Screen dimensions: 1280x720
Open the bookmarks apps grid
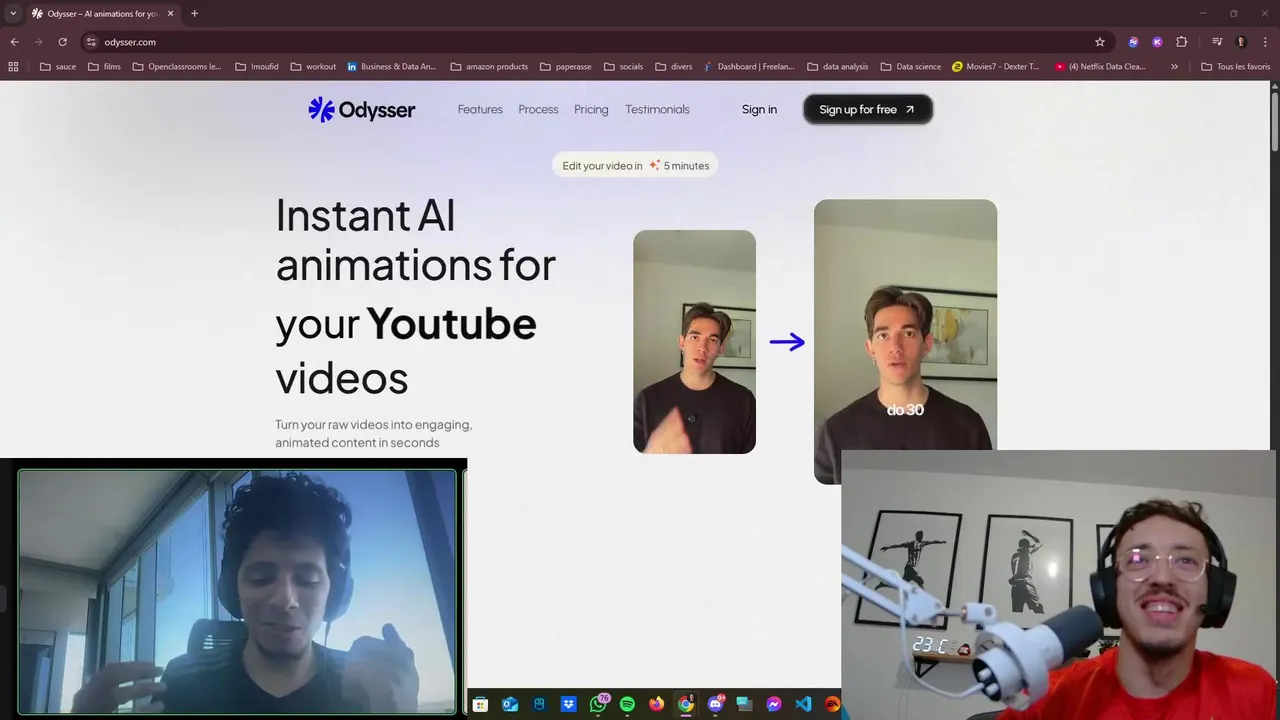click(x=13, y=67)
